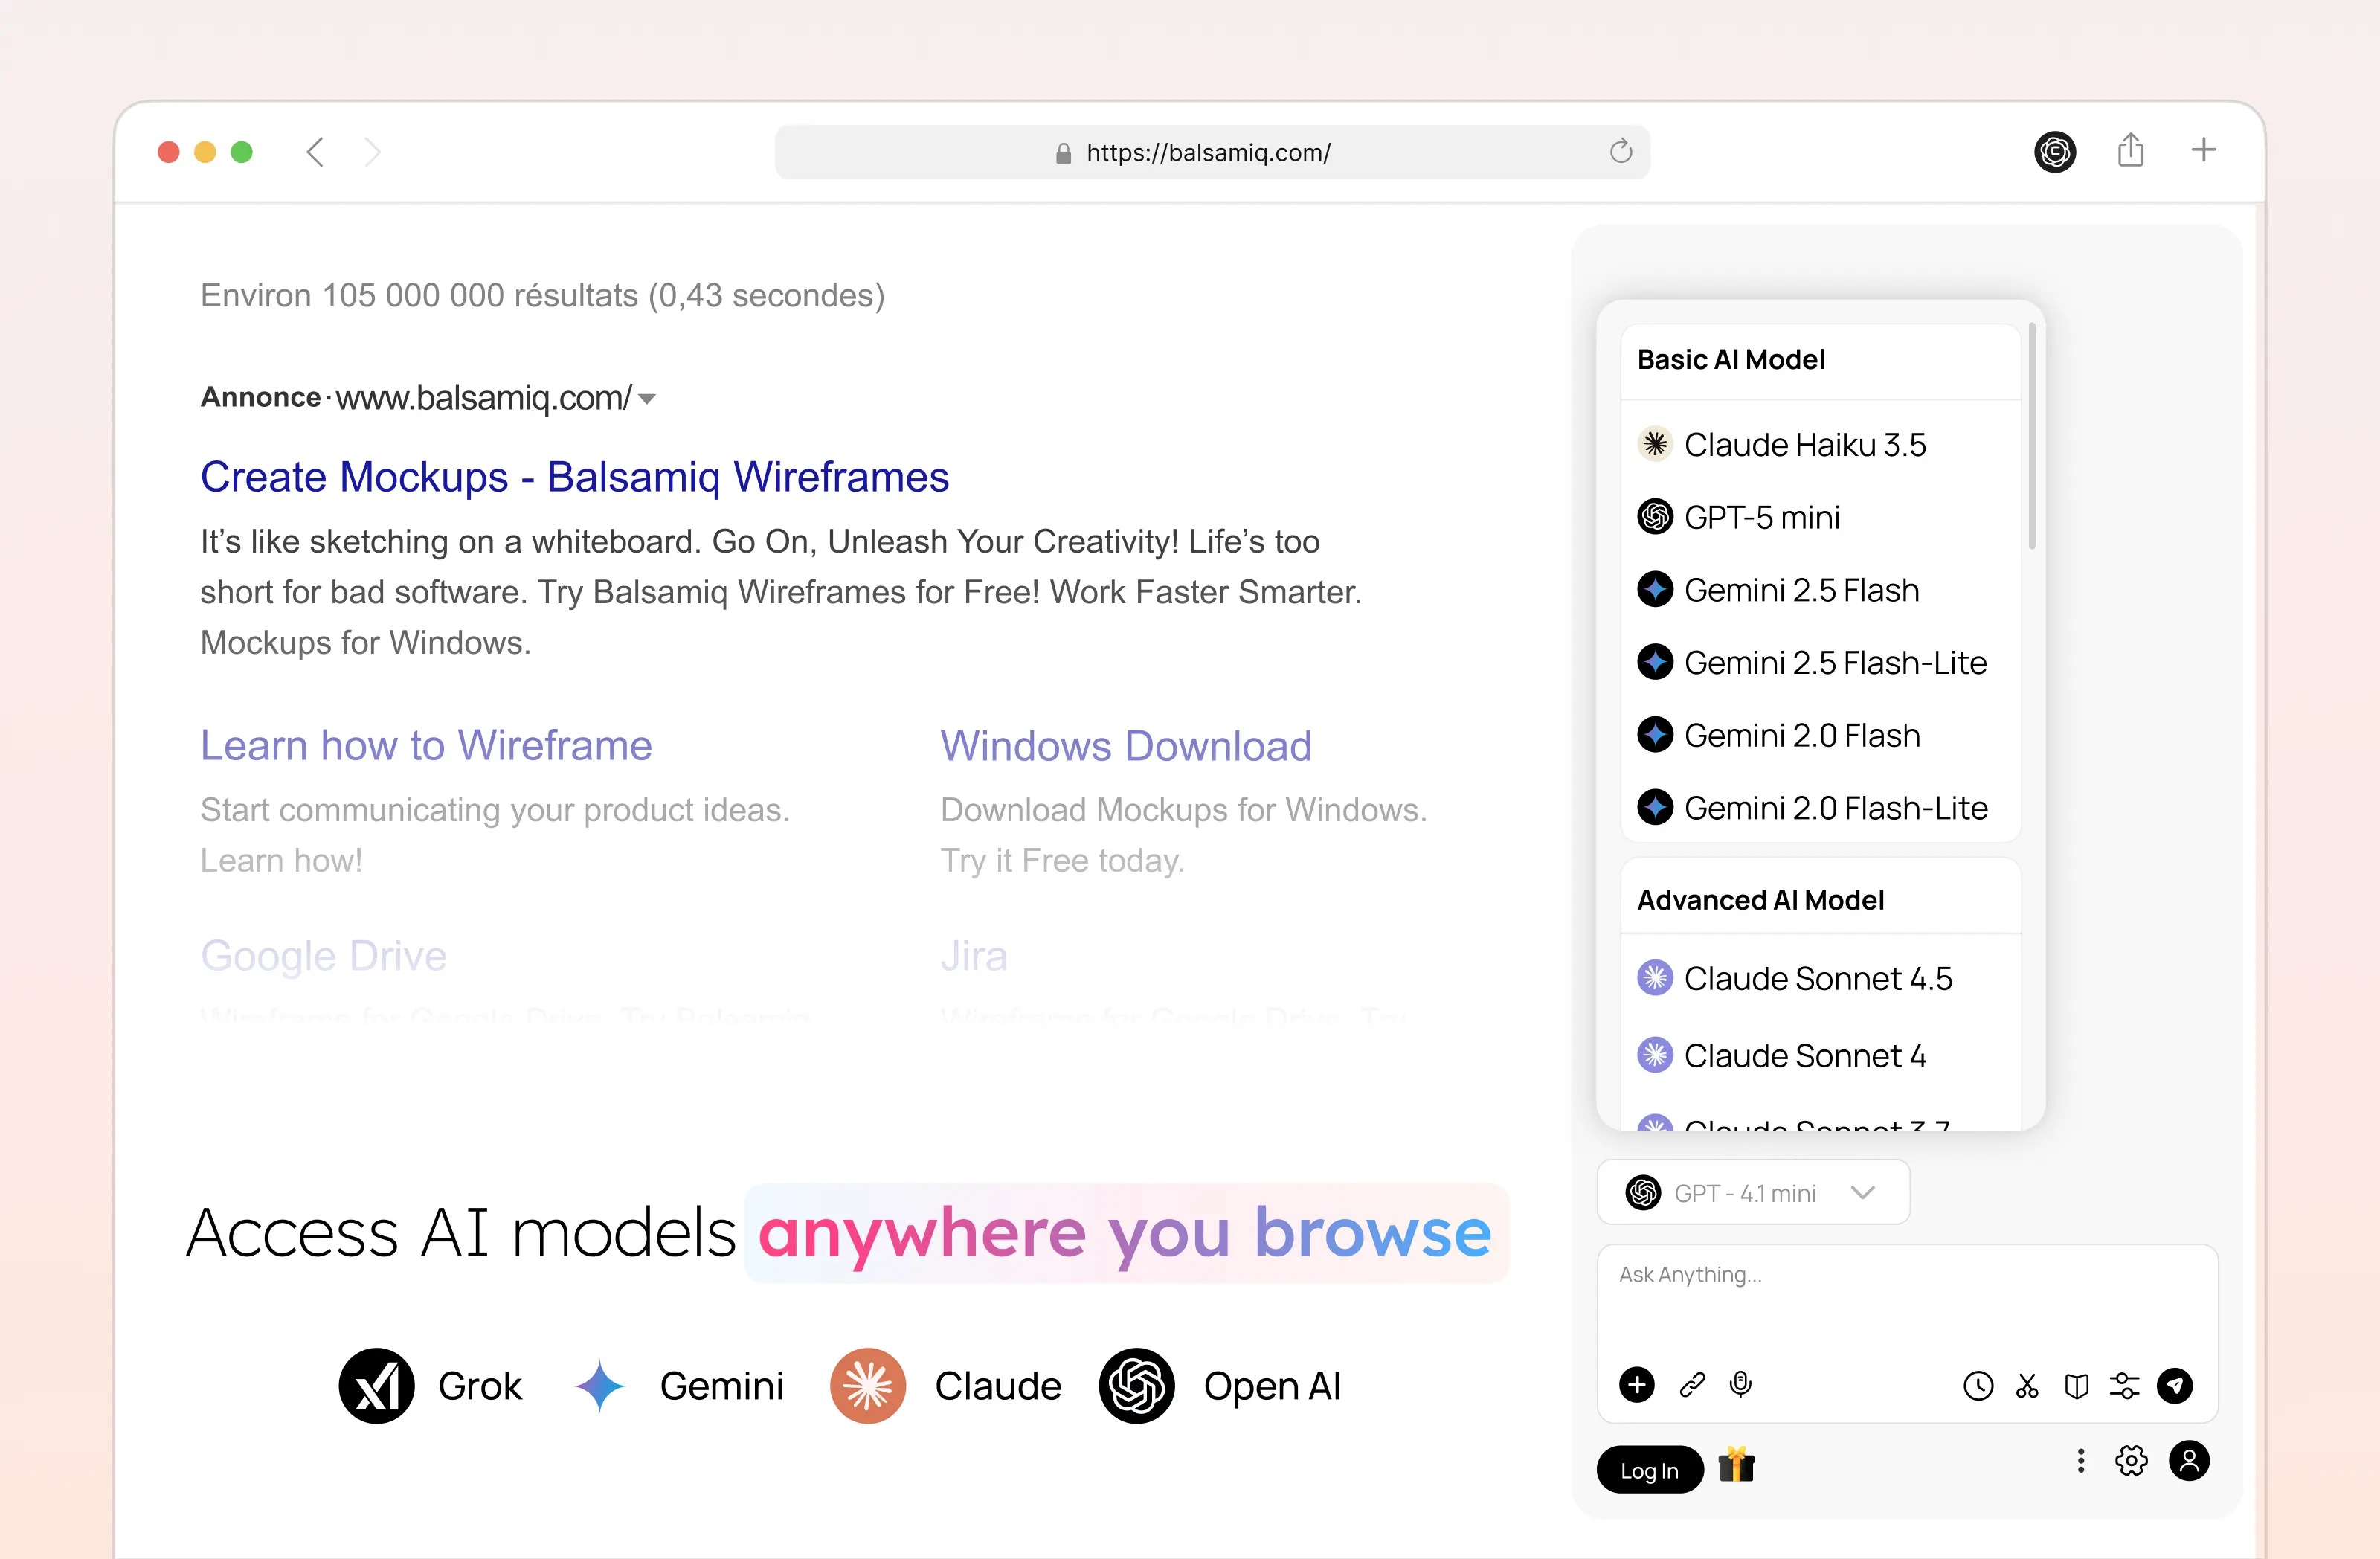Open the sliders adjustment settings icon
The image size is (2380, 1559).
(x=2124, y=1385)
